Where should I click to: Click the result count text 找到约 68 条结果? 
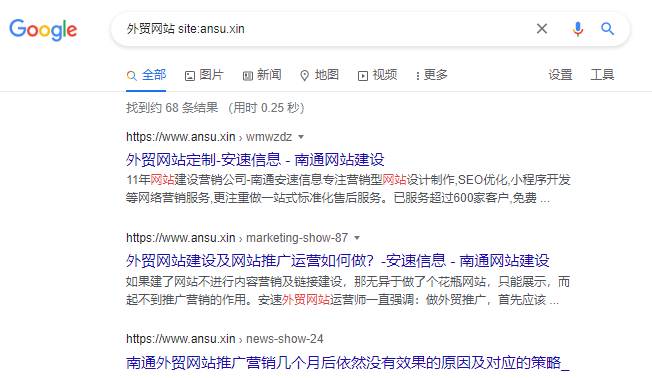point(172,108)
